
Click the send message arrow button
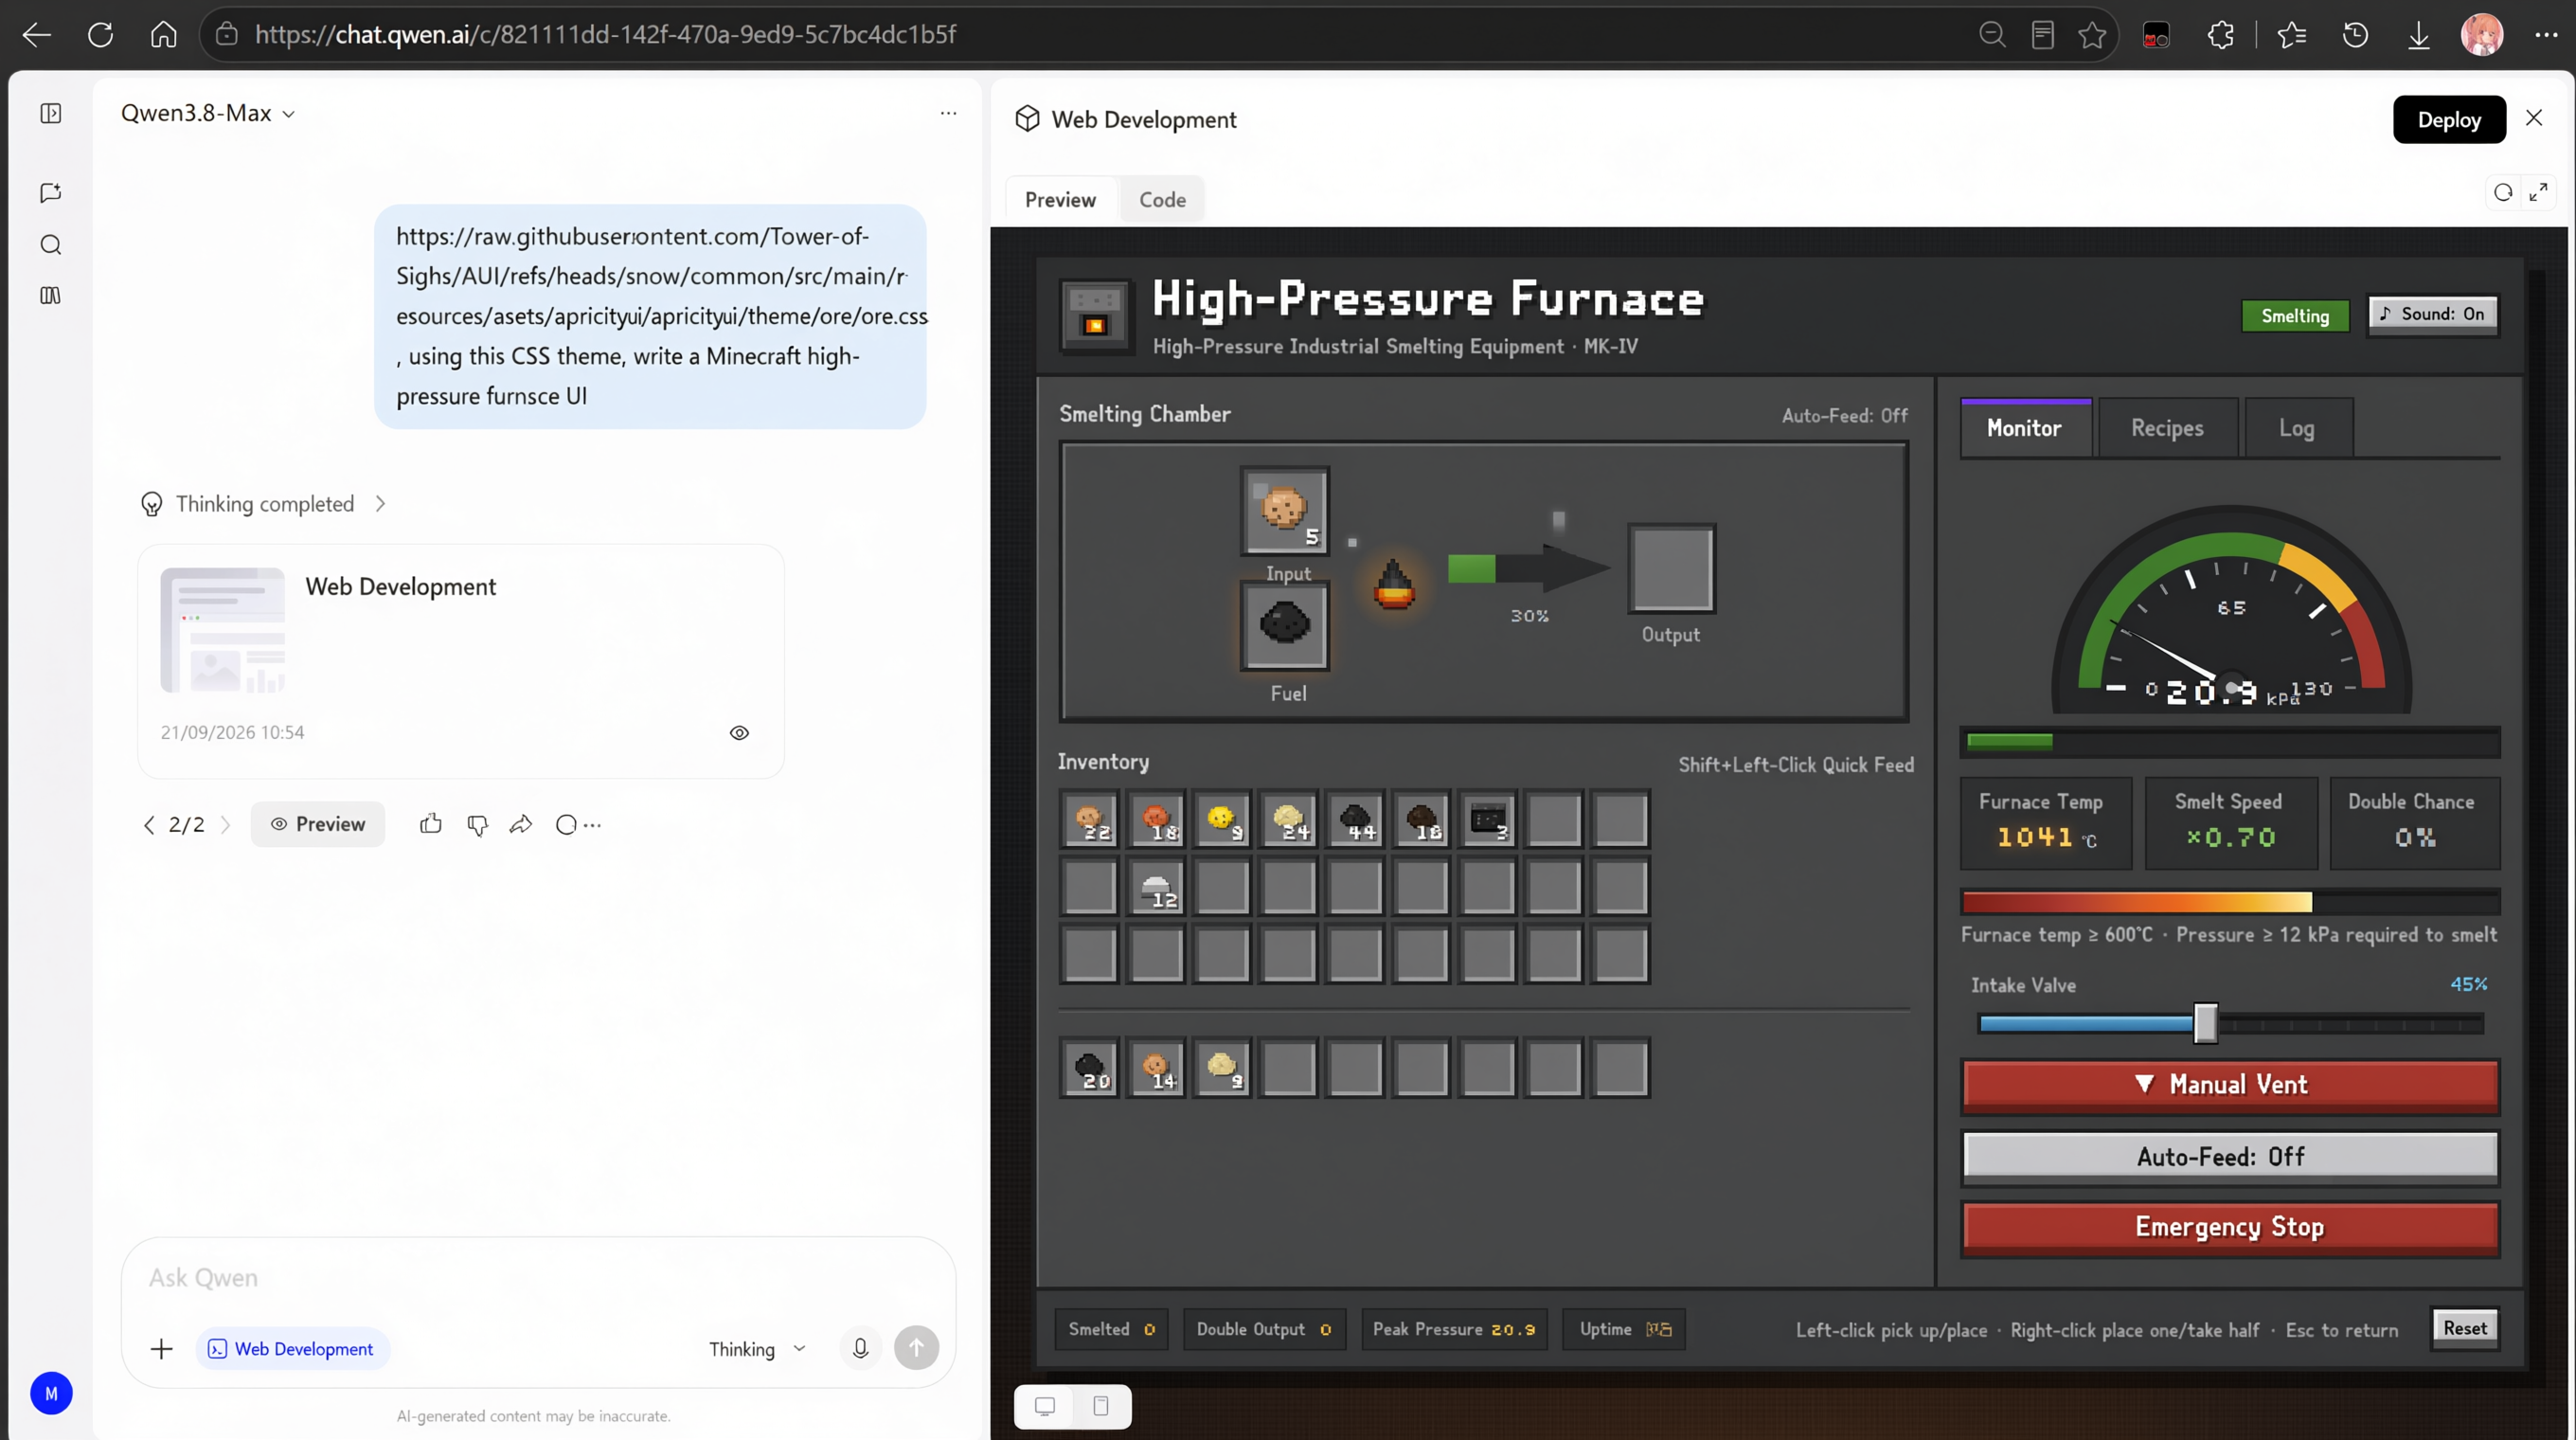916,1348
